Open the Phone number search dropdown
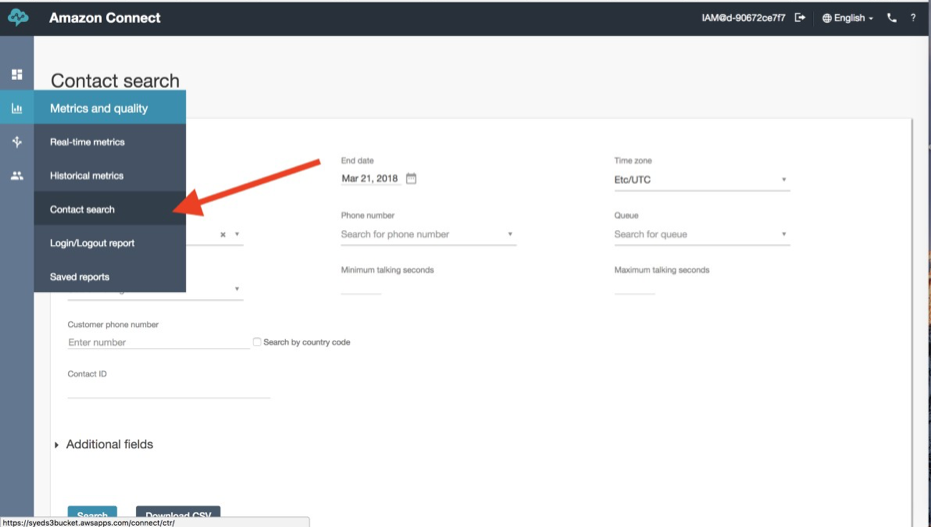Image resolution: width=931 pixels, height=527 pixels. click(428, 234)
